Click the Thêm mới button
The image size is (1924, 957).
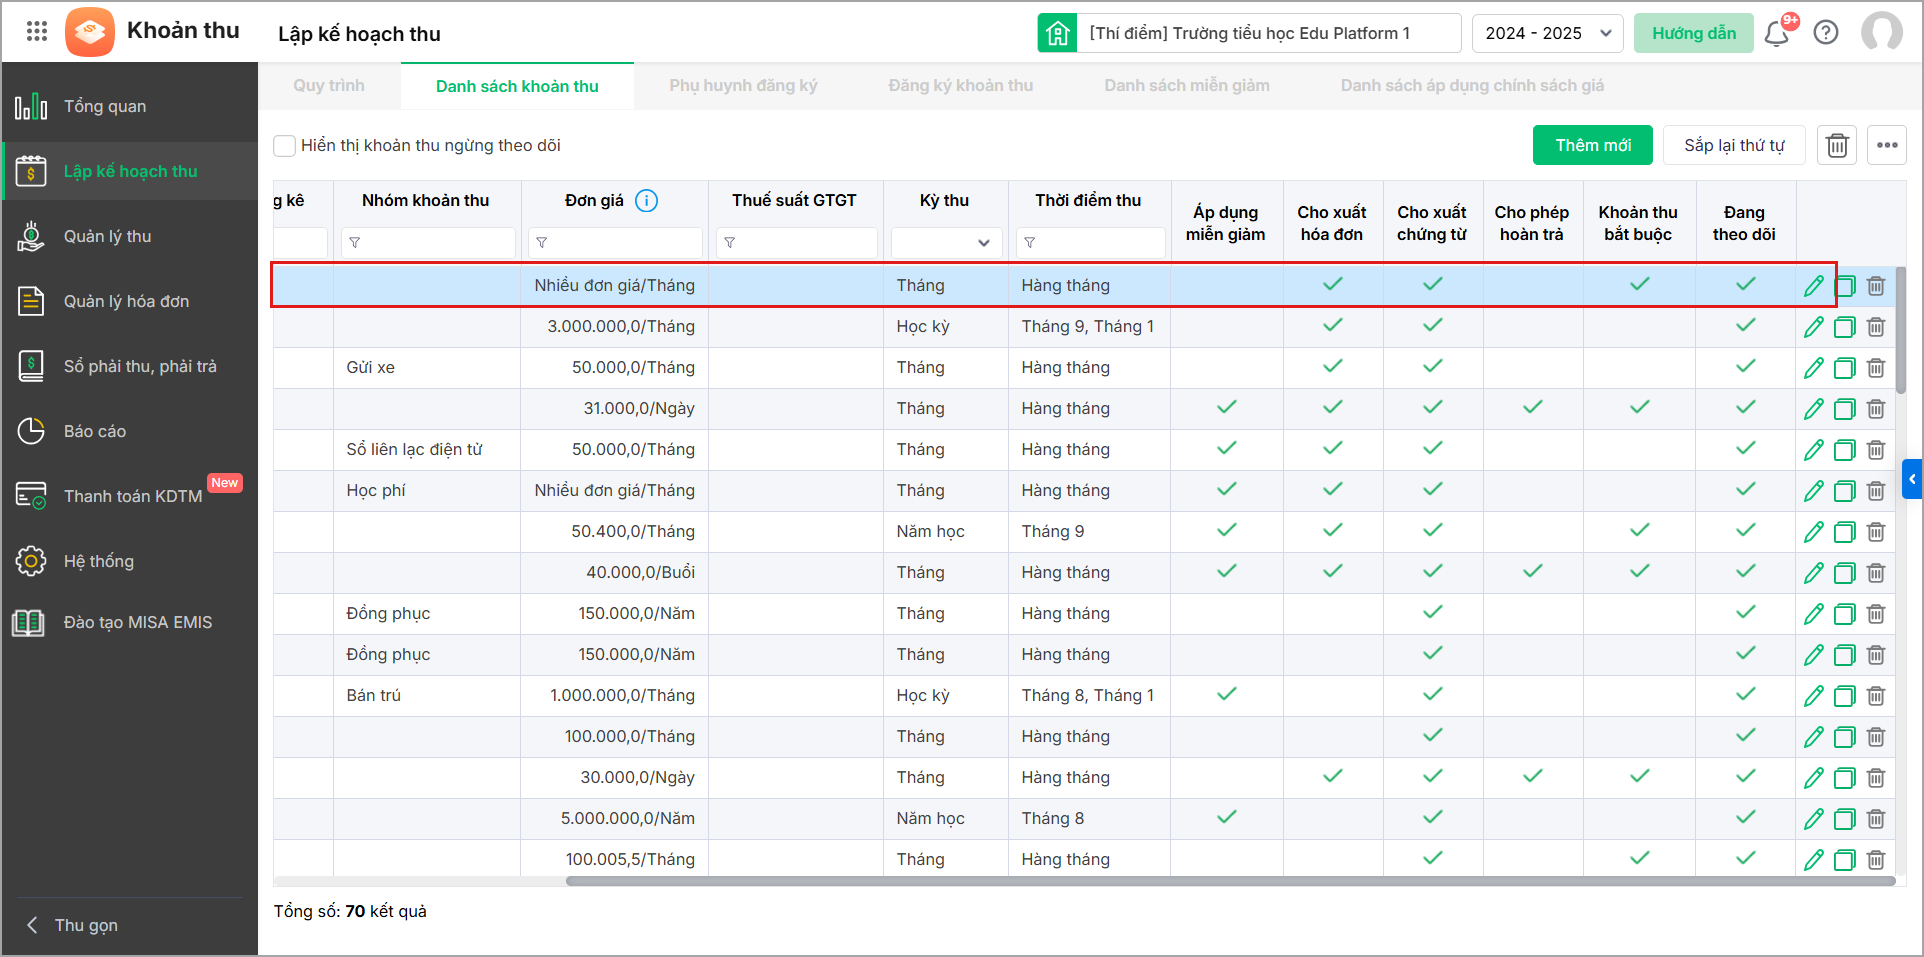1592,146
